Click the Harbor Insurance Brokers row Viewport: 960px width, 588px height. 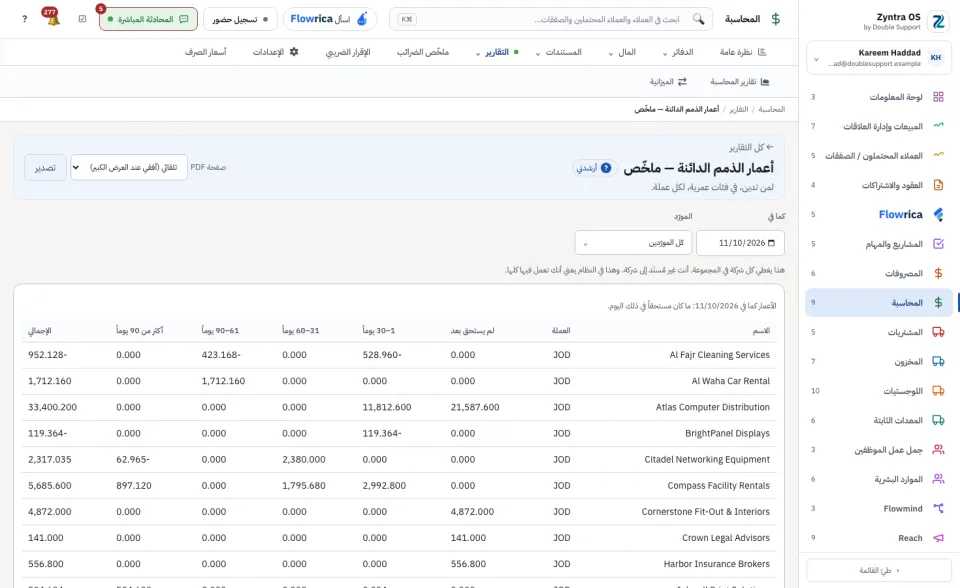399,564
